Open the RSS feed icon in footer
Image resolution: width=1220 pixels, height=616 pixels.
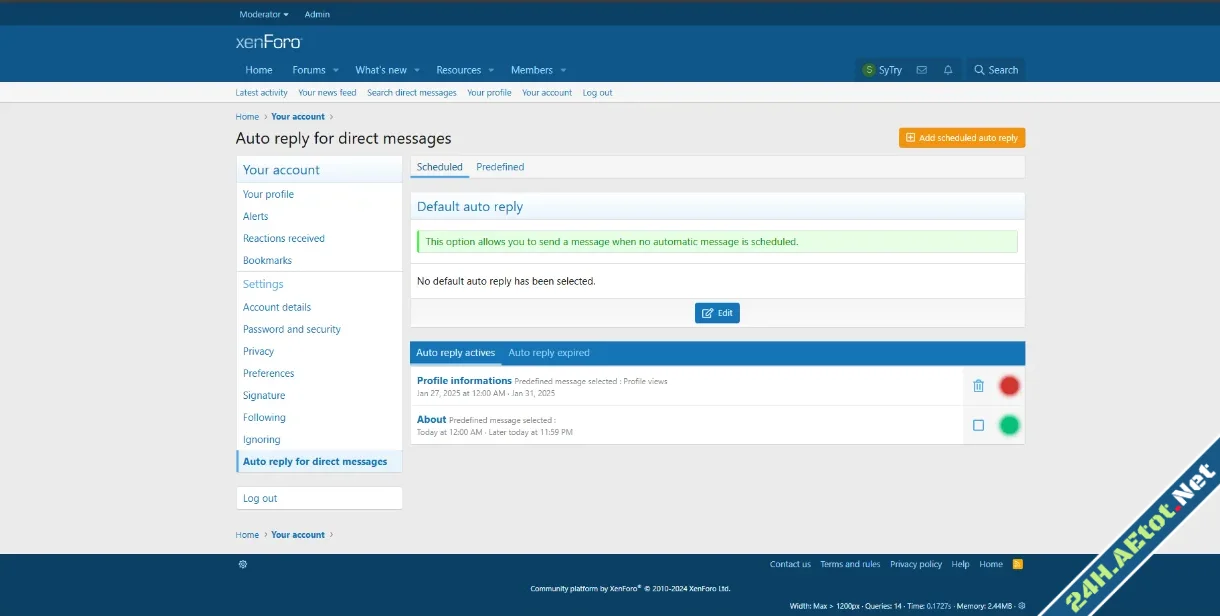(1018, 564)
